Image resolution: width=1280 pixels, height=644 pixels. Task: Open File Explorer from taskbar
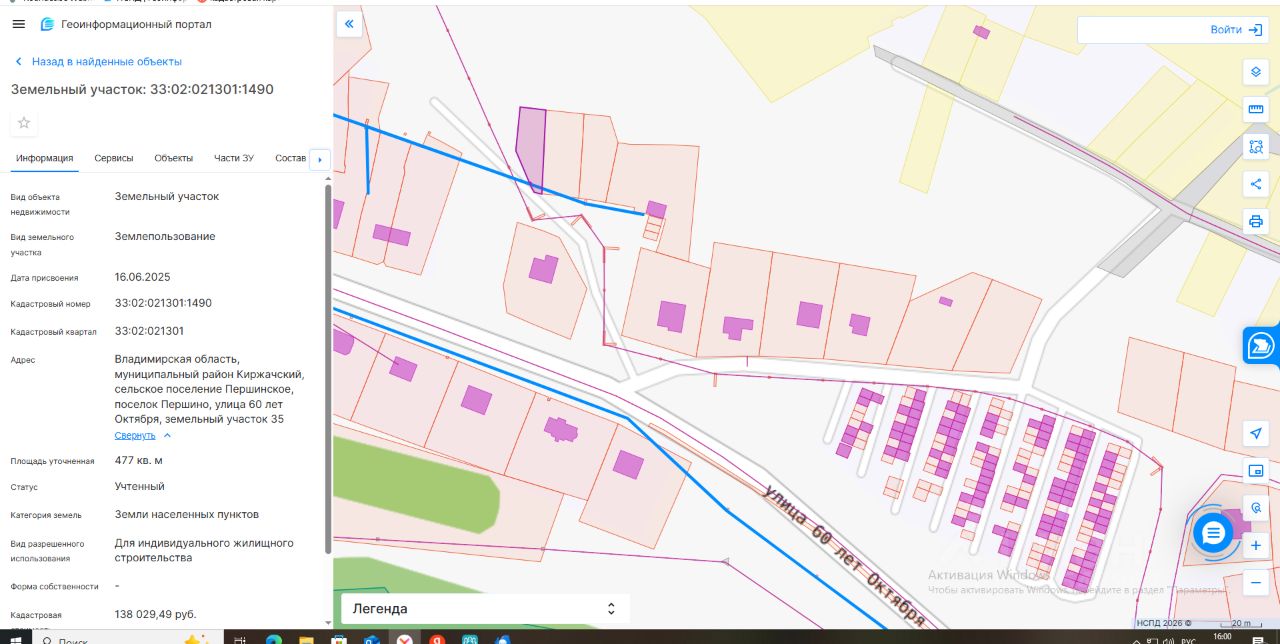pyautogui.click(x=306, y=639)
